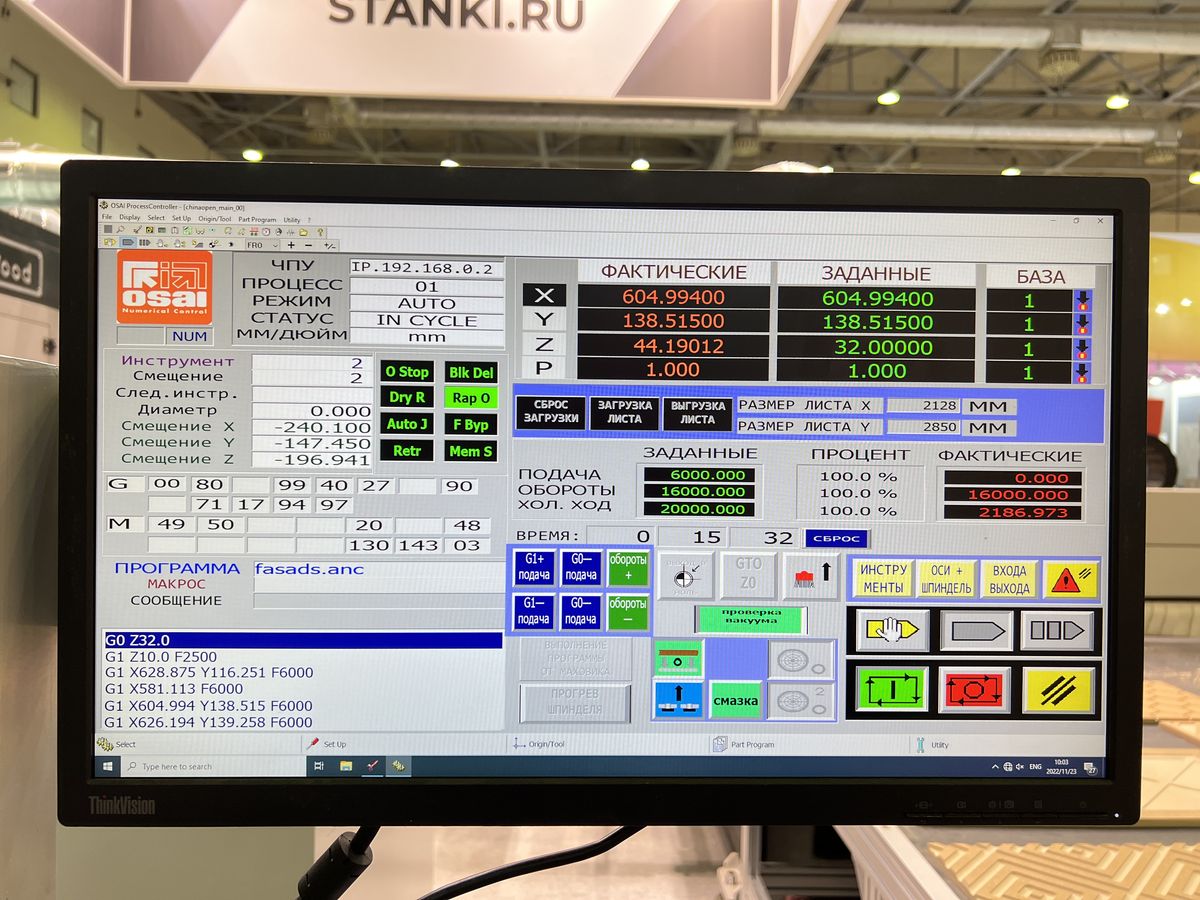Click the yellow reset button with diagonal stripes

click(x=1058, y=688)
